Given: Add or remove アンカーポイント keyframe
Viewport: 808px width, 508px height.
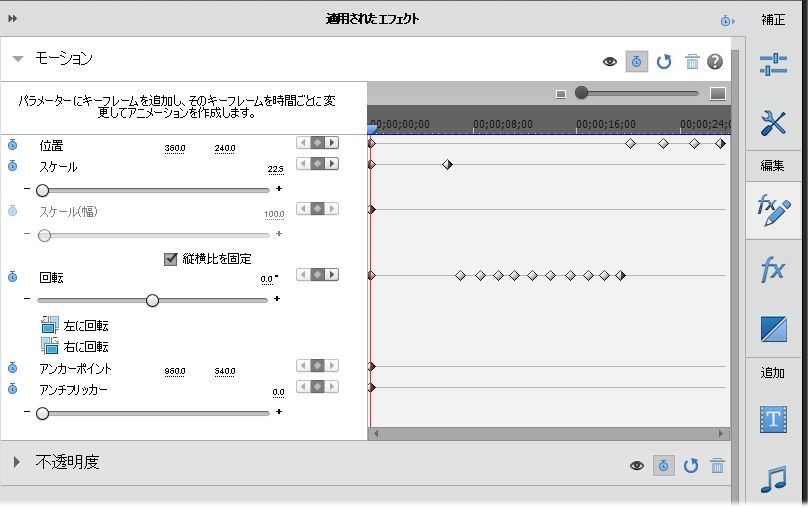Looking at the screenshot, I should [x=317, y=366].
